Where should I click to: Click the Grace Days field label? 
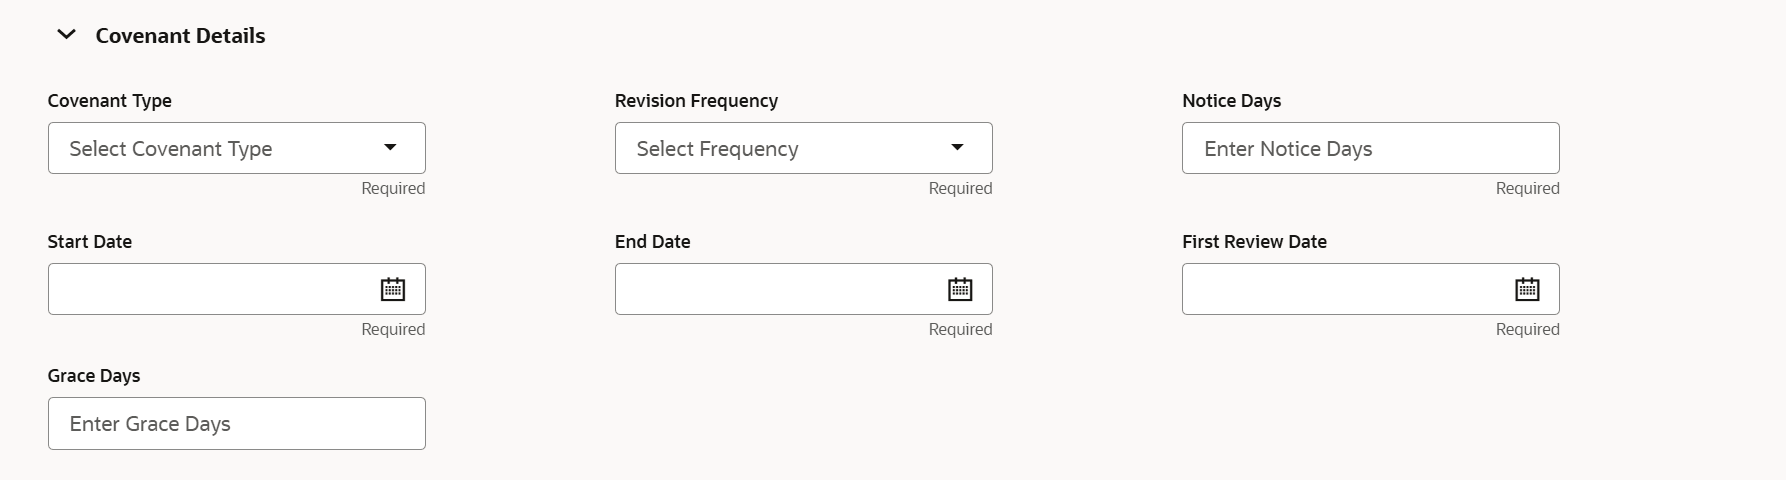tap(94, 376)
